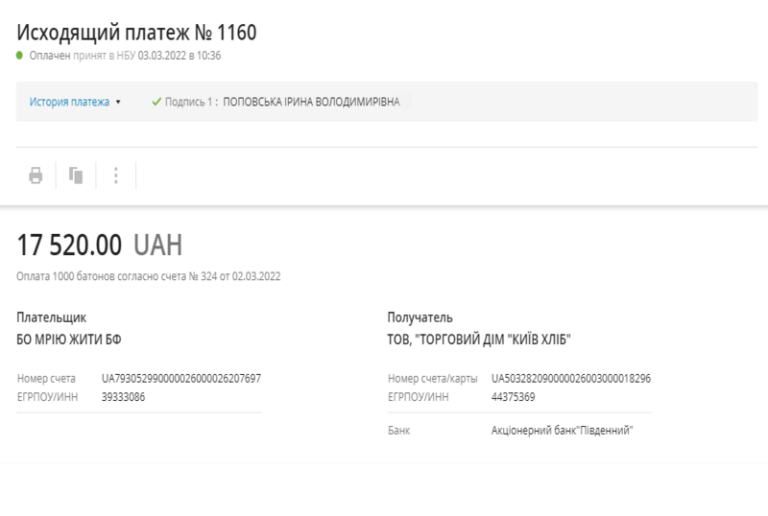Select recipient ЕГРПОУ code 44375369
The image size is (768, 516).
[x=513, y=397]
